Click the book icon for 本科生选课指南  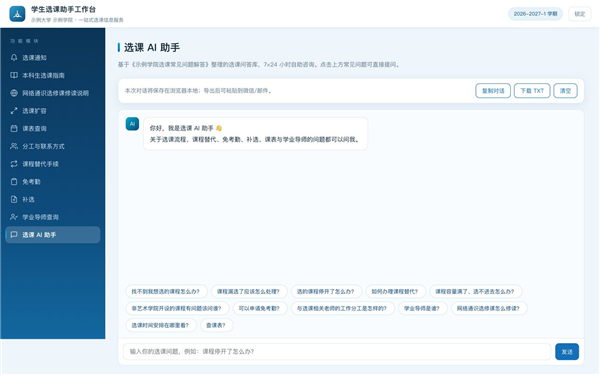coord(14,75)
